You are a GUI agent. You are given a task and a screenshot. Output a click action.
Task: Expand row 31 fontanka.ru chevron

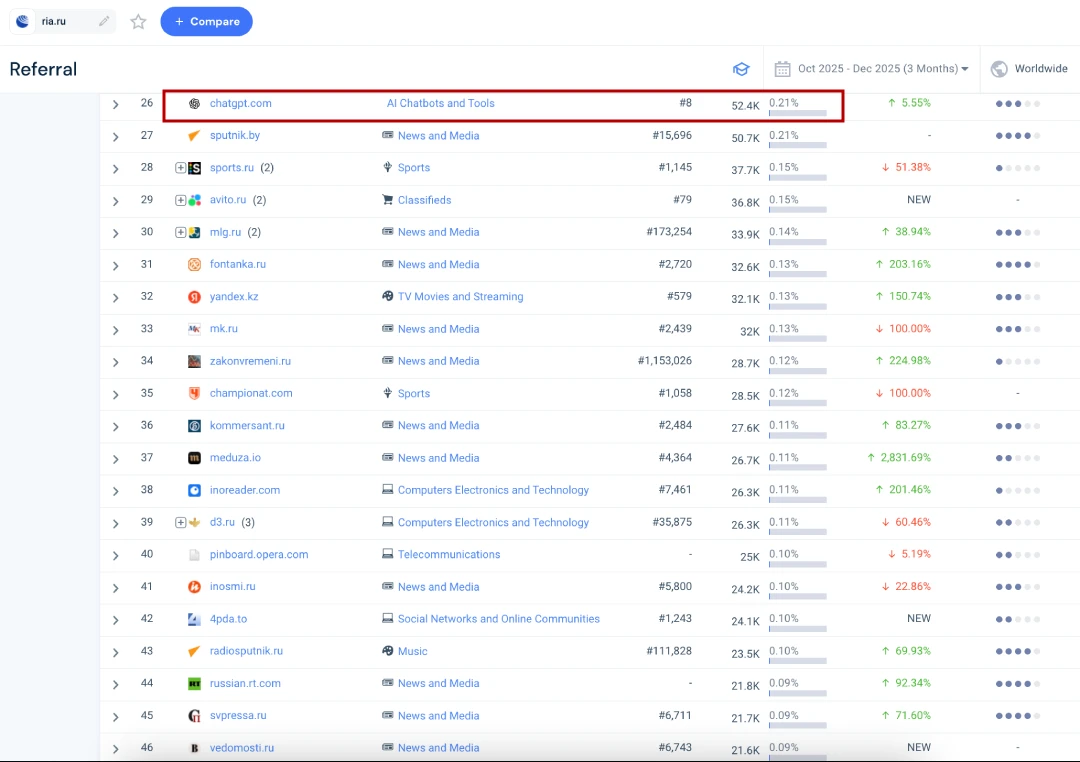(116, 265)
